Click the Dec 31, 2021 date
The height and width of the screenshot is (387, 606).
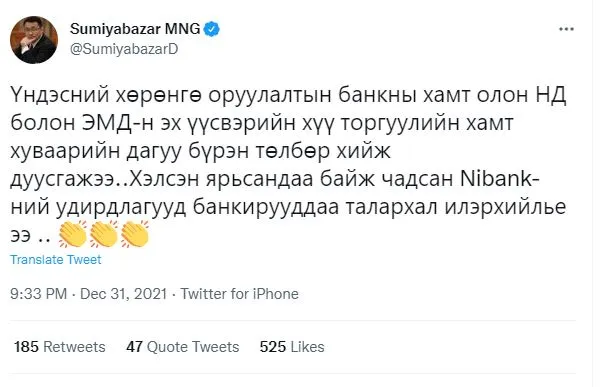[x=123, y=294]
